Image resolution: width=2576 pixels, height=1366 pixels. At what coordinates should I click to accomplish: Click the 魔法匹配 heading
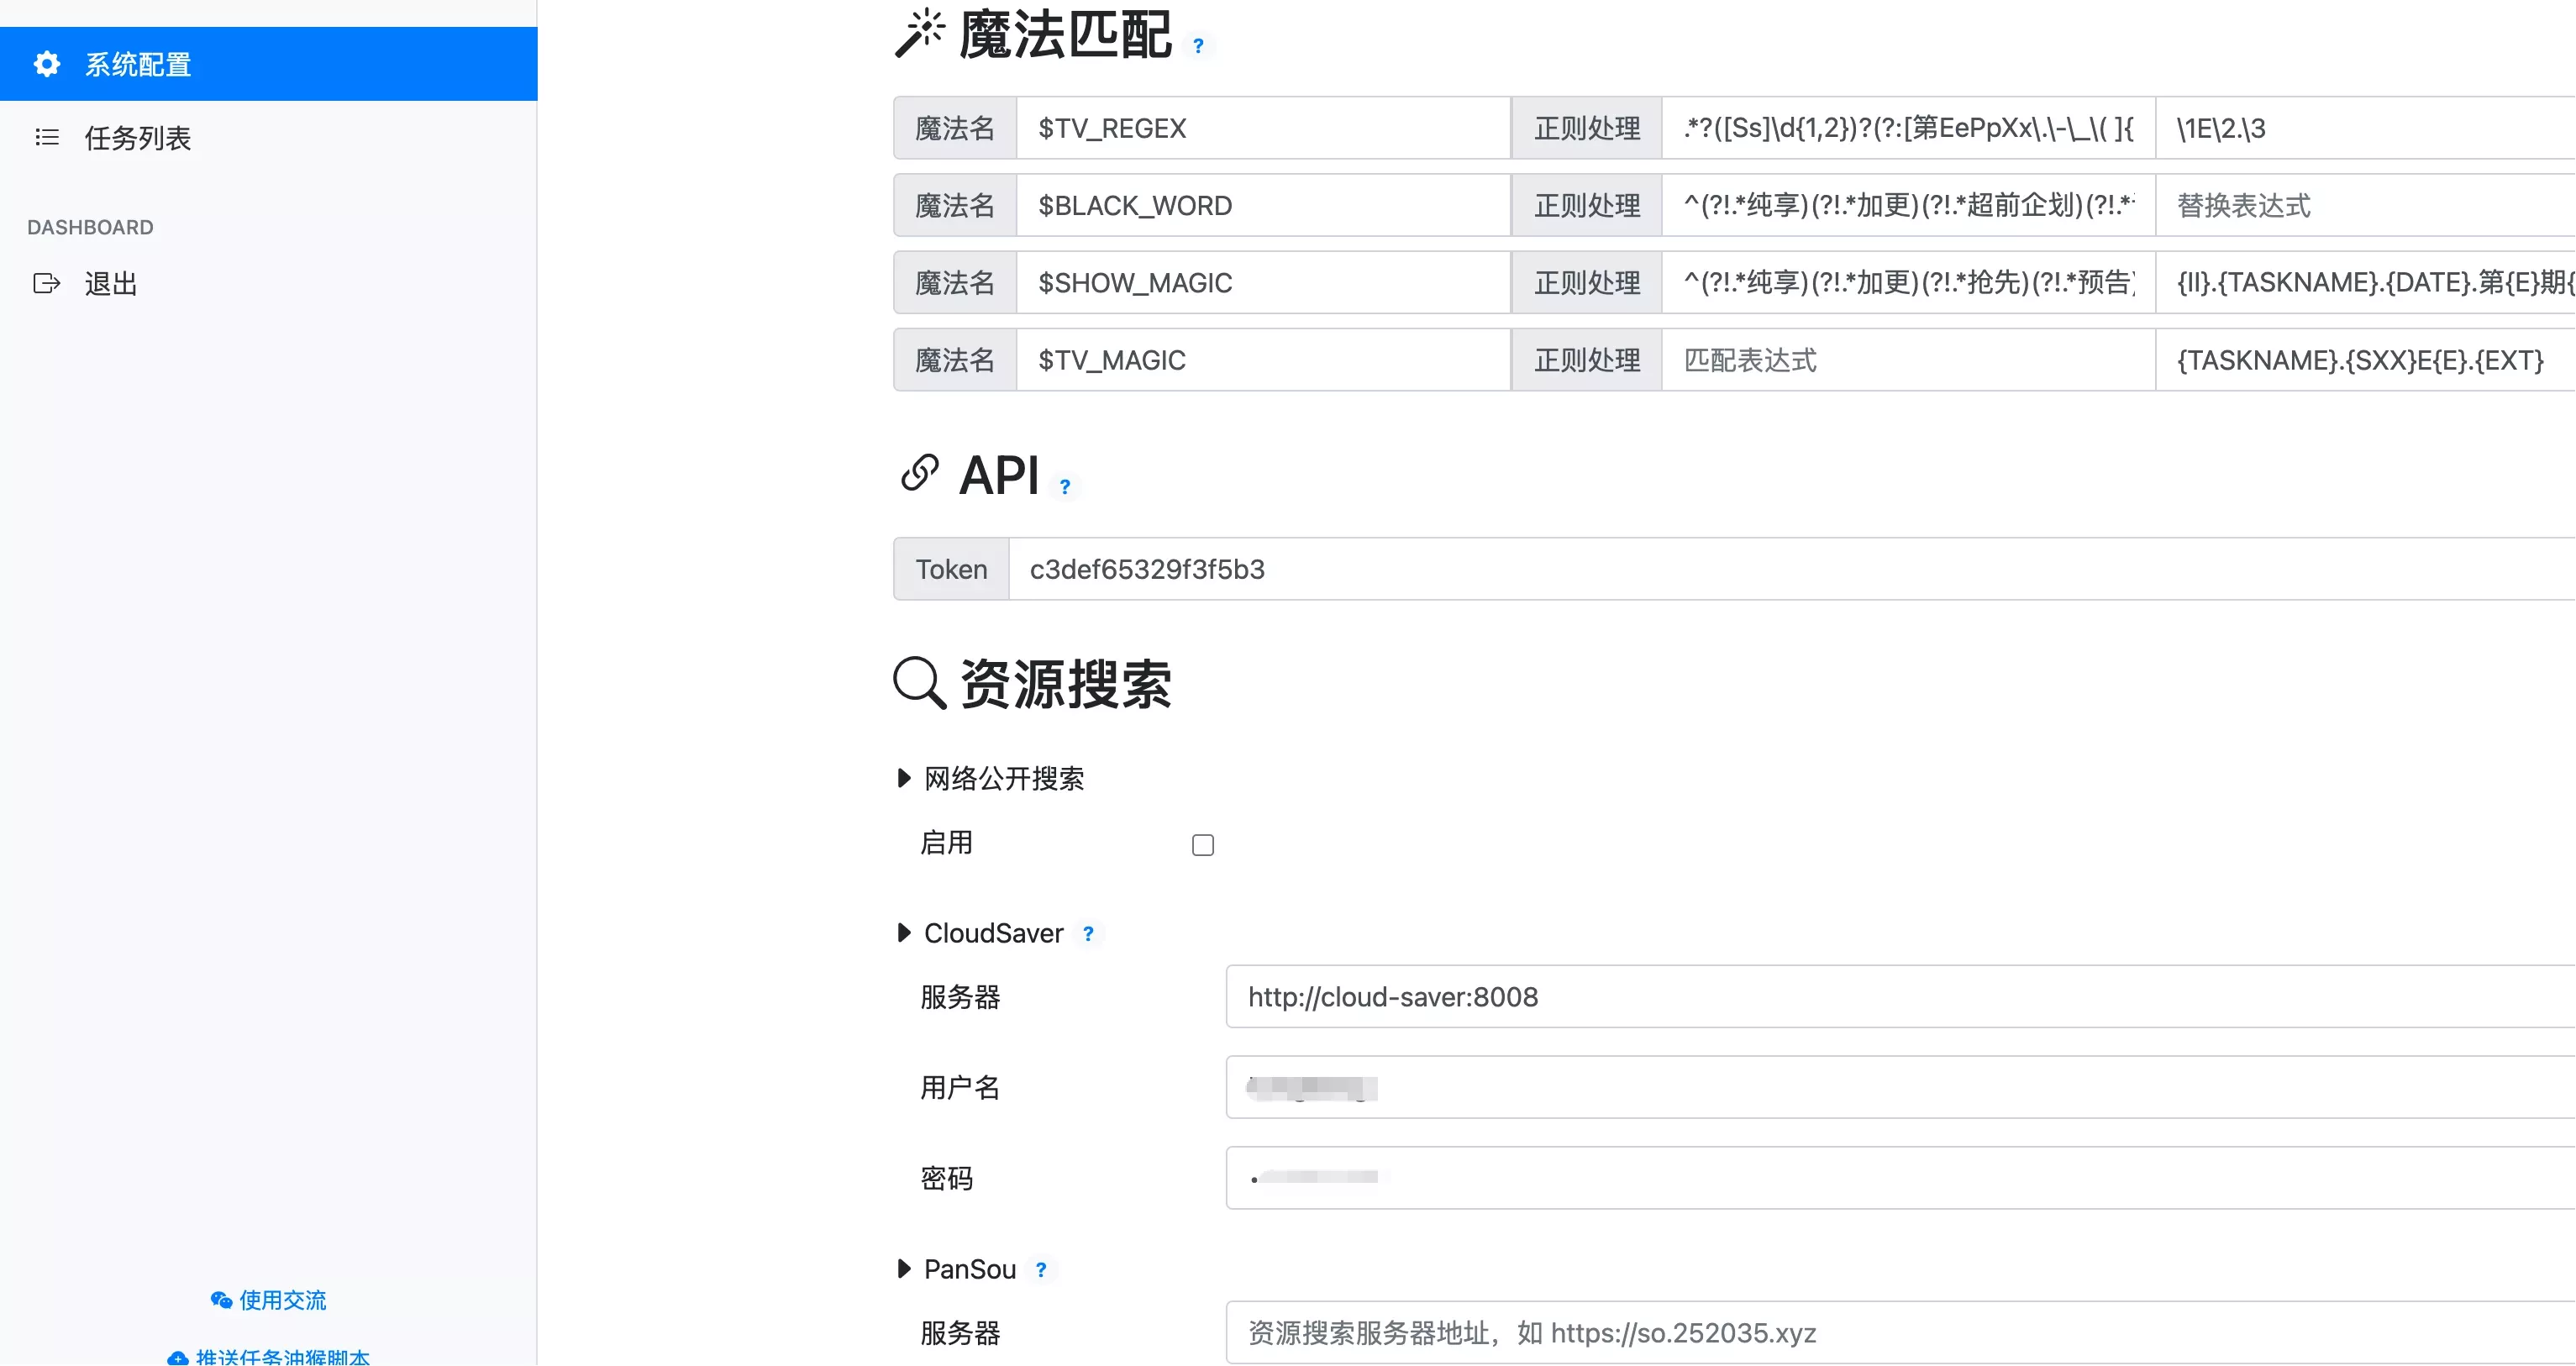pyautogui.click(x=1065, y=35)
